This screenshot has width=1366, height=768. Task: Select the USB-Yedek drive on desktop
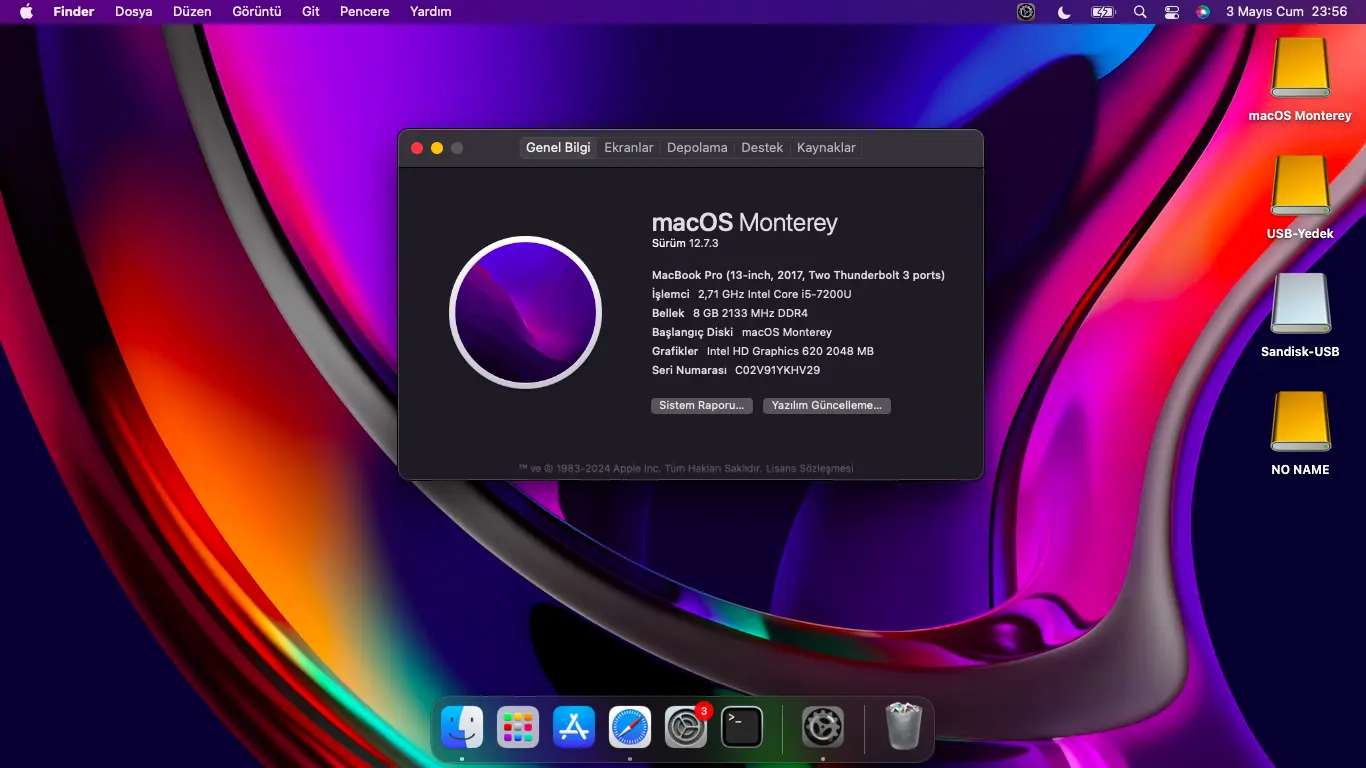1300,186
